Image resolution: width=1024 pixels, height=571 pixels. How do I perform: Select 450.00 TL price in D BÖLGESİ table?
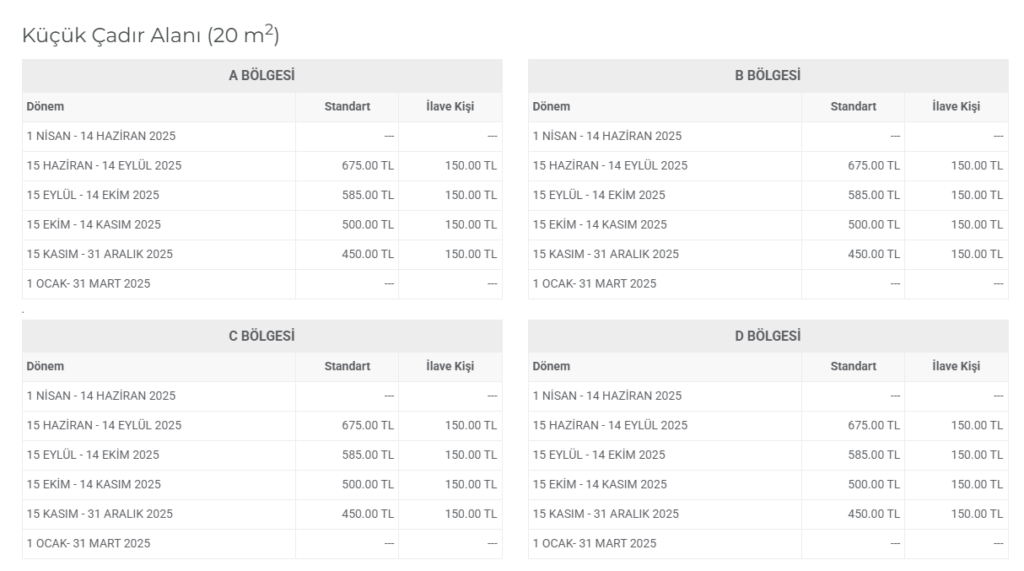(874, 514)
